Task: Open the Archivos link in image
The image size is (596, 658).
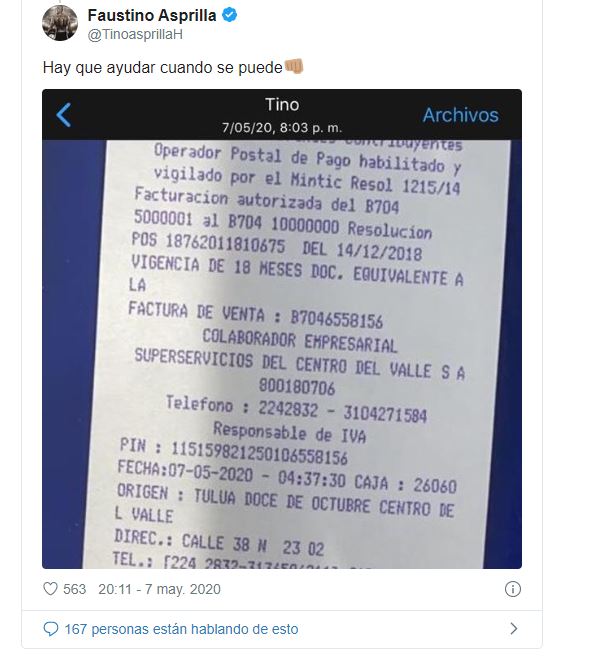Action: 460,115
